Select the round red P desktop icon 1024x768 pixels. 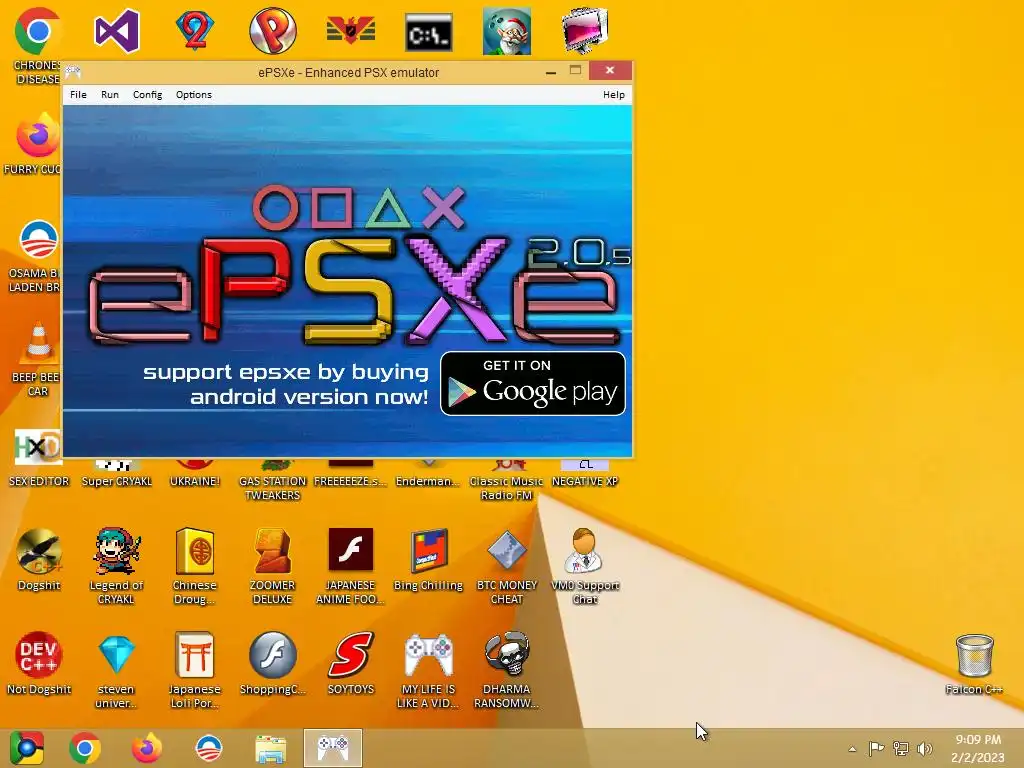[272, 31]
